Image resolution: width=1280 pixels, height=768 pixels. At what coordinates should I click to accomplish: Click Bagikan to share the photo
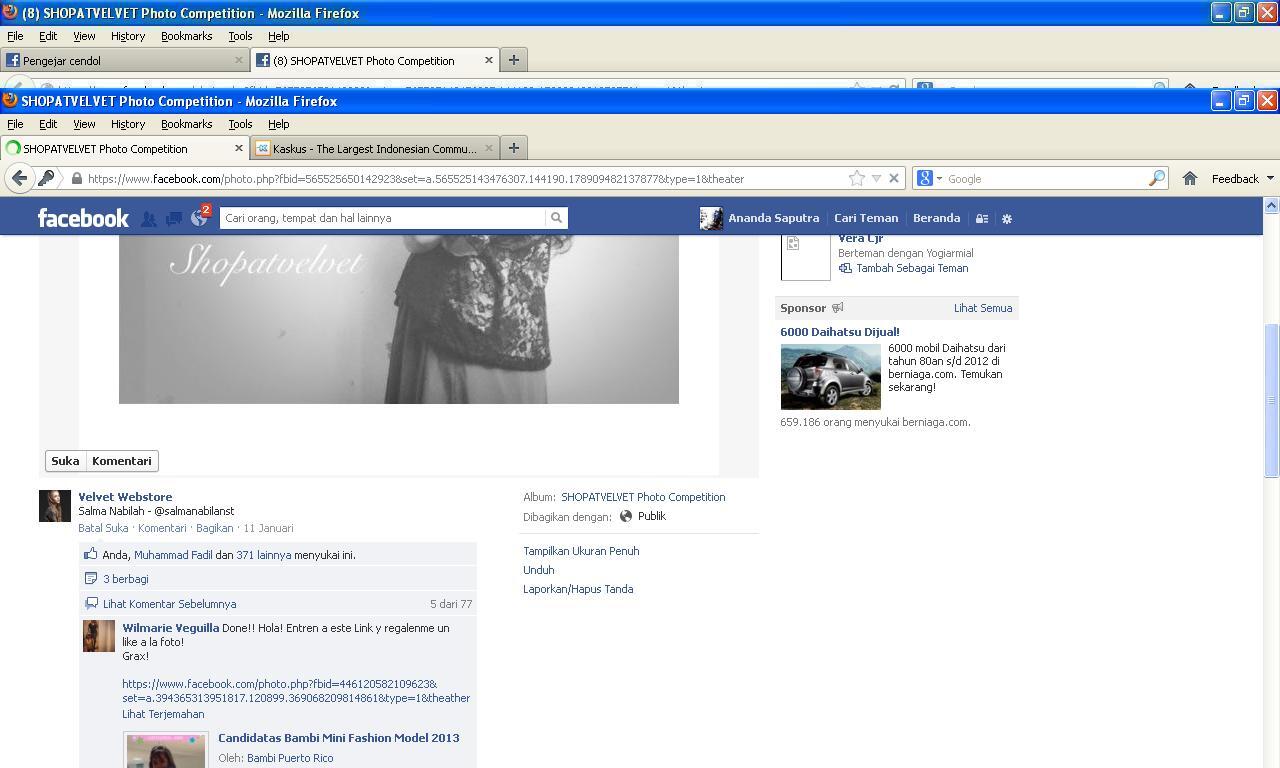[x=214, y=528]
